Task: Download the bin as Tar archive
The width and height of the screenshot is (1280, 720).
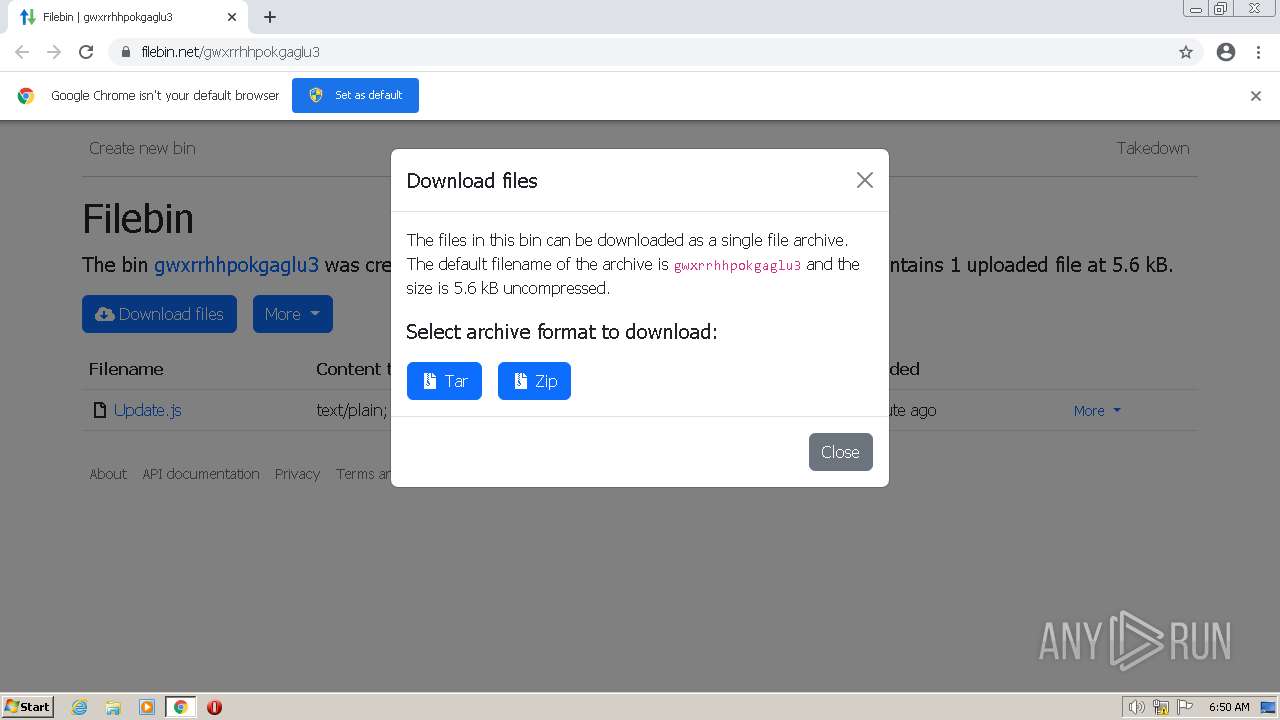Action: click(444, 381)
